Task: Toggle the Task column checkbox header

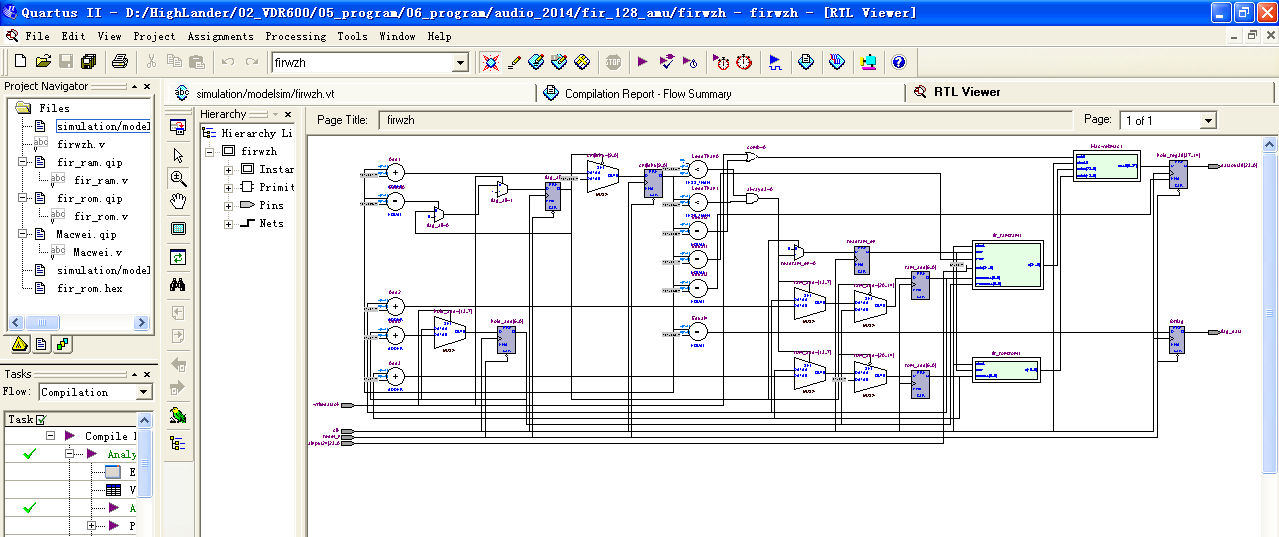Action: 40,420
